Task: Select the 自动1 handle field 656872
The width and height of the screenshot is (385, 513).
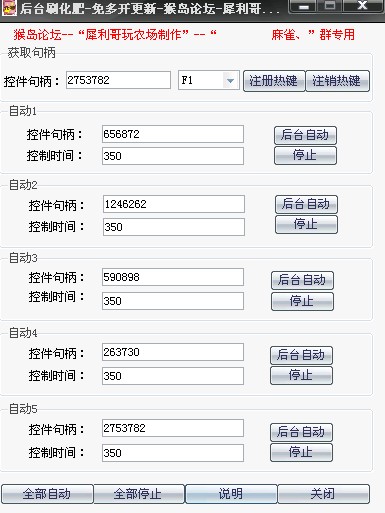Action: tap(173, 134)
